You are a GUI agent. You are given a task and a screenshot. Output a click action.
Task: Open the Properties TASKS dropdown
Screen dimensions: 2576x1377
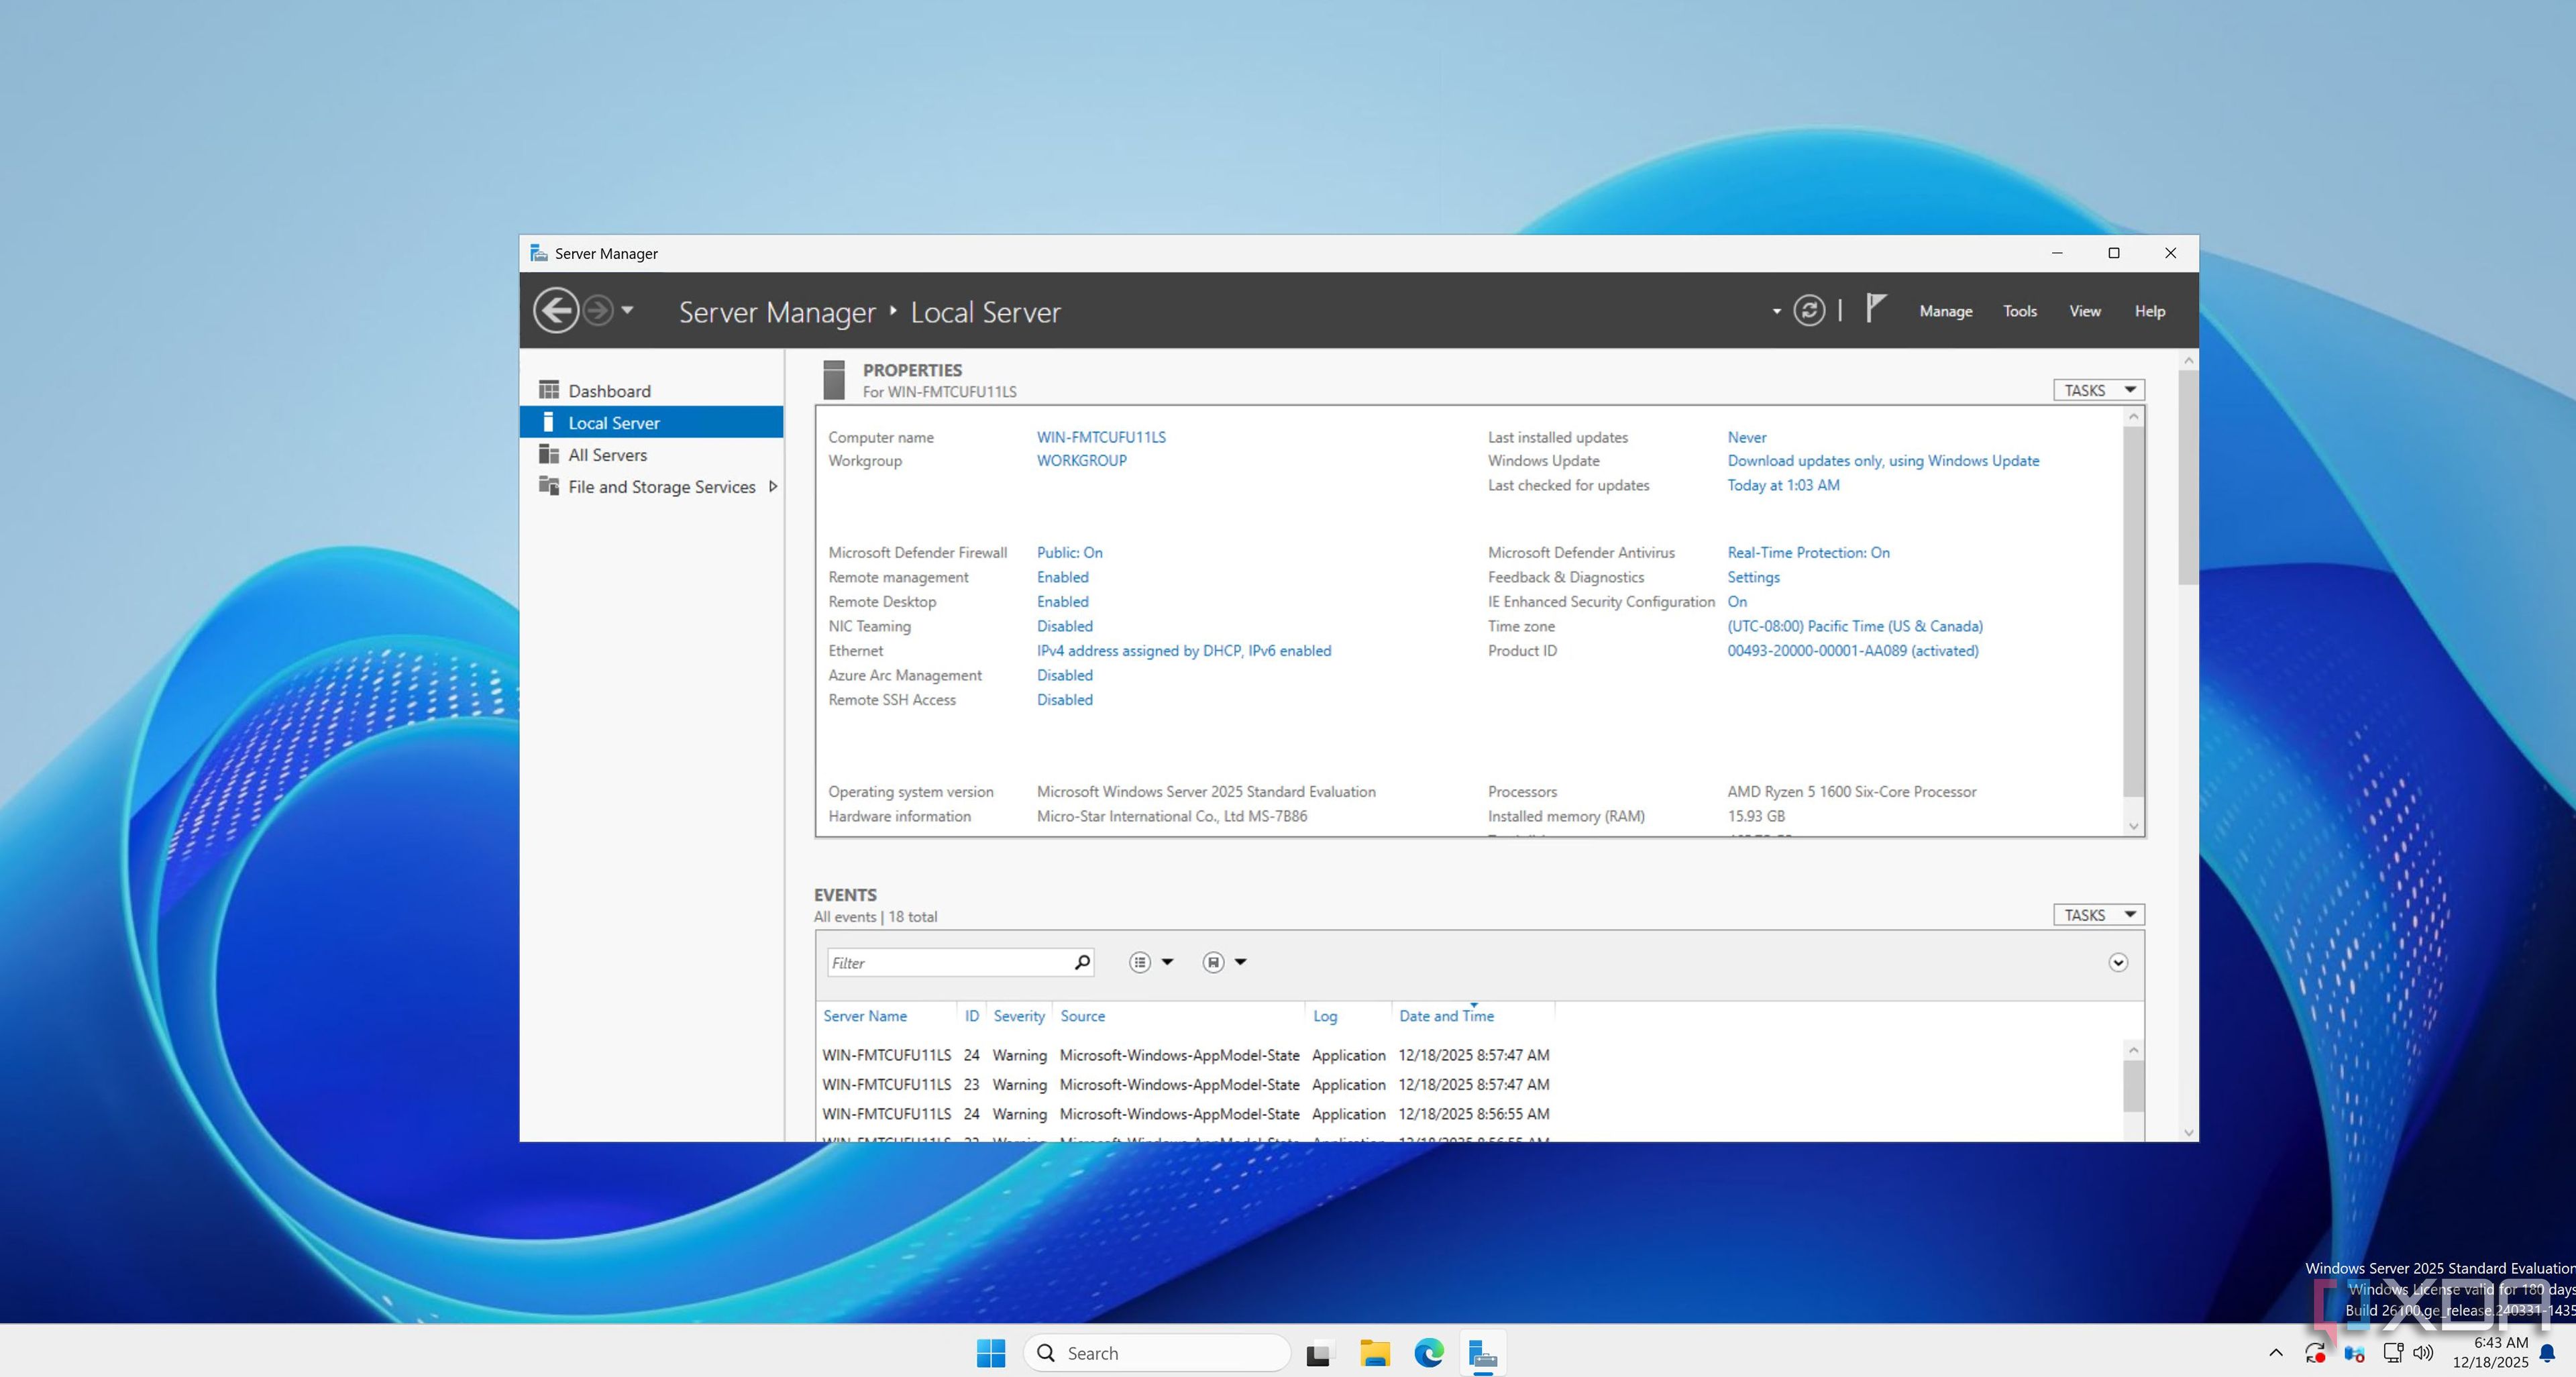pos(2098,390)
